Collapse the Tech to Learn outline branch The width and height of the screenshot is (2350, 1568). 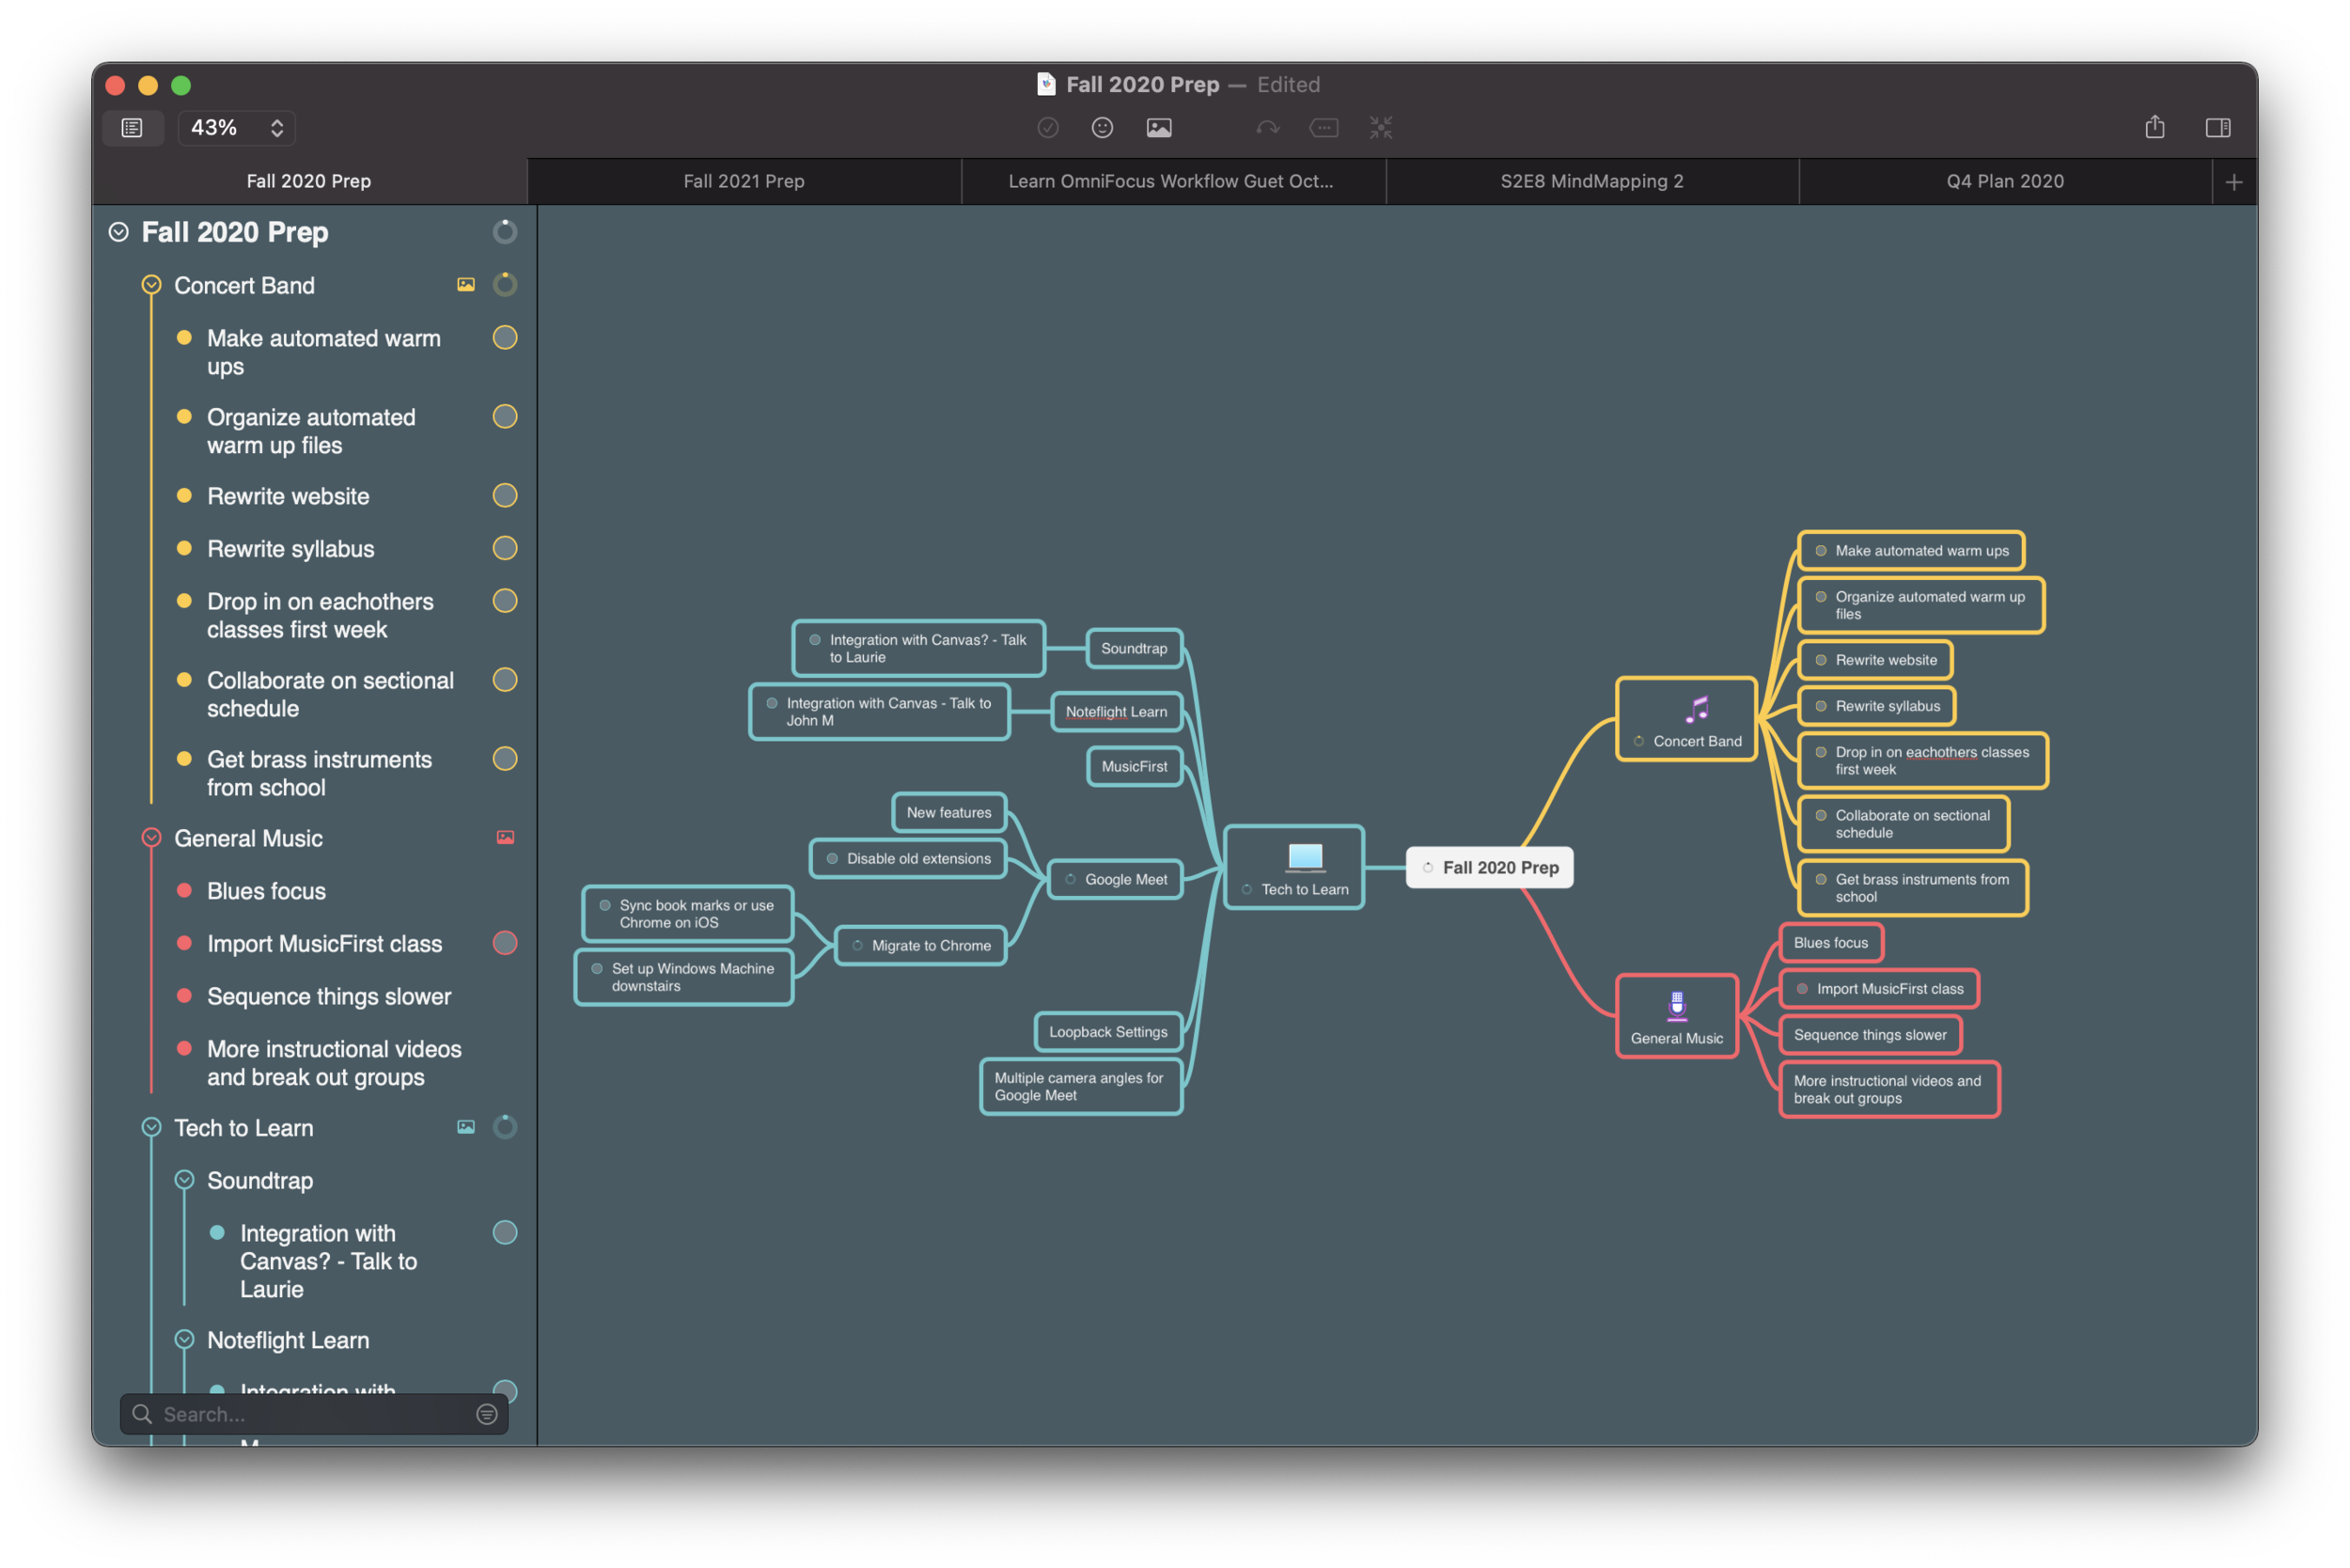tap(151, 1127)
